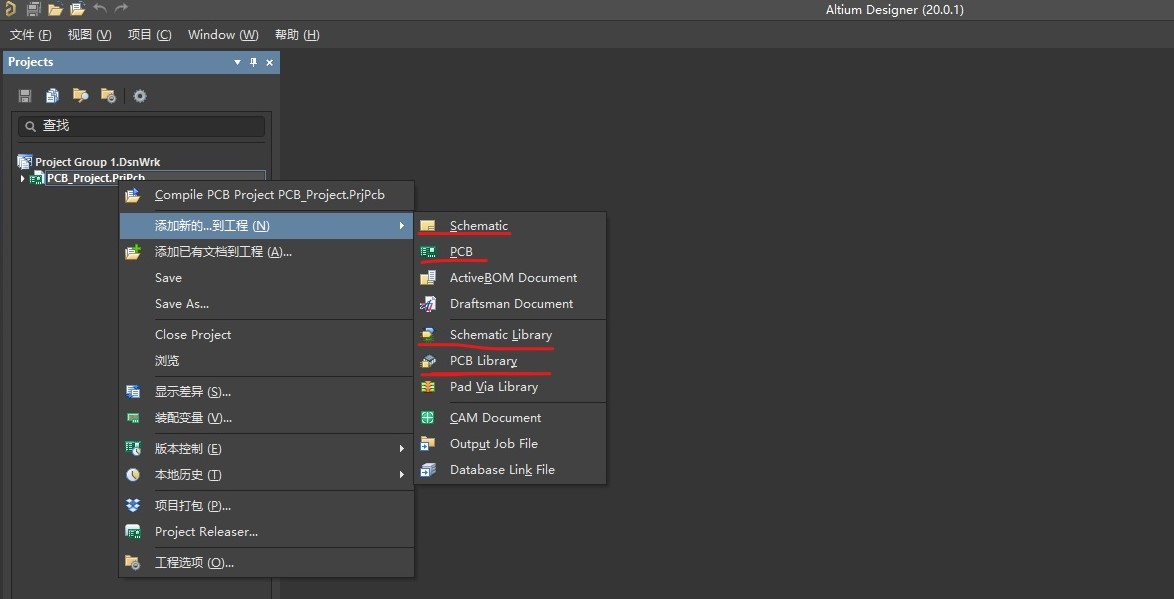Select Draftsman Document
The height and width of the screenshot is (599, 1174).
510,304
